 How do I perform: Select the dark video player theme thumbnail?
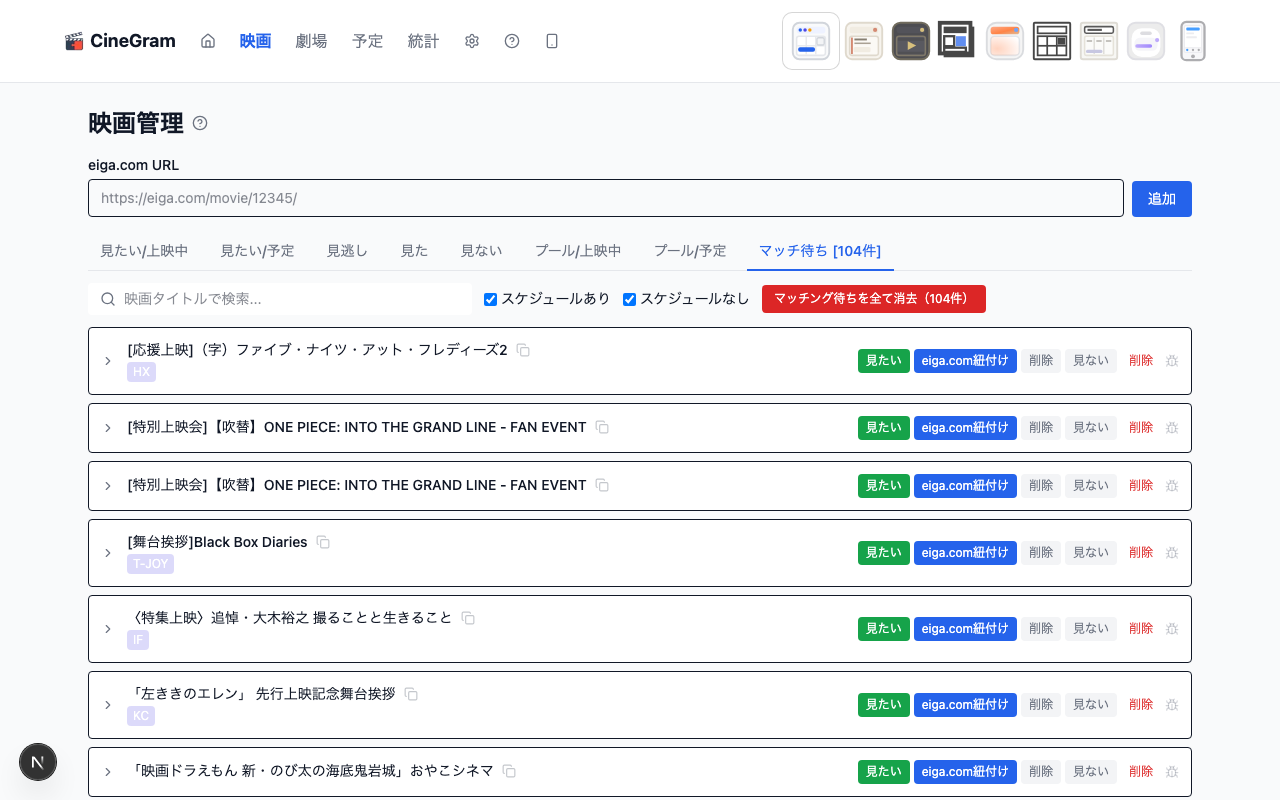point(910,41)
